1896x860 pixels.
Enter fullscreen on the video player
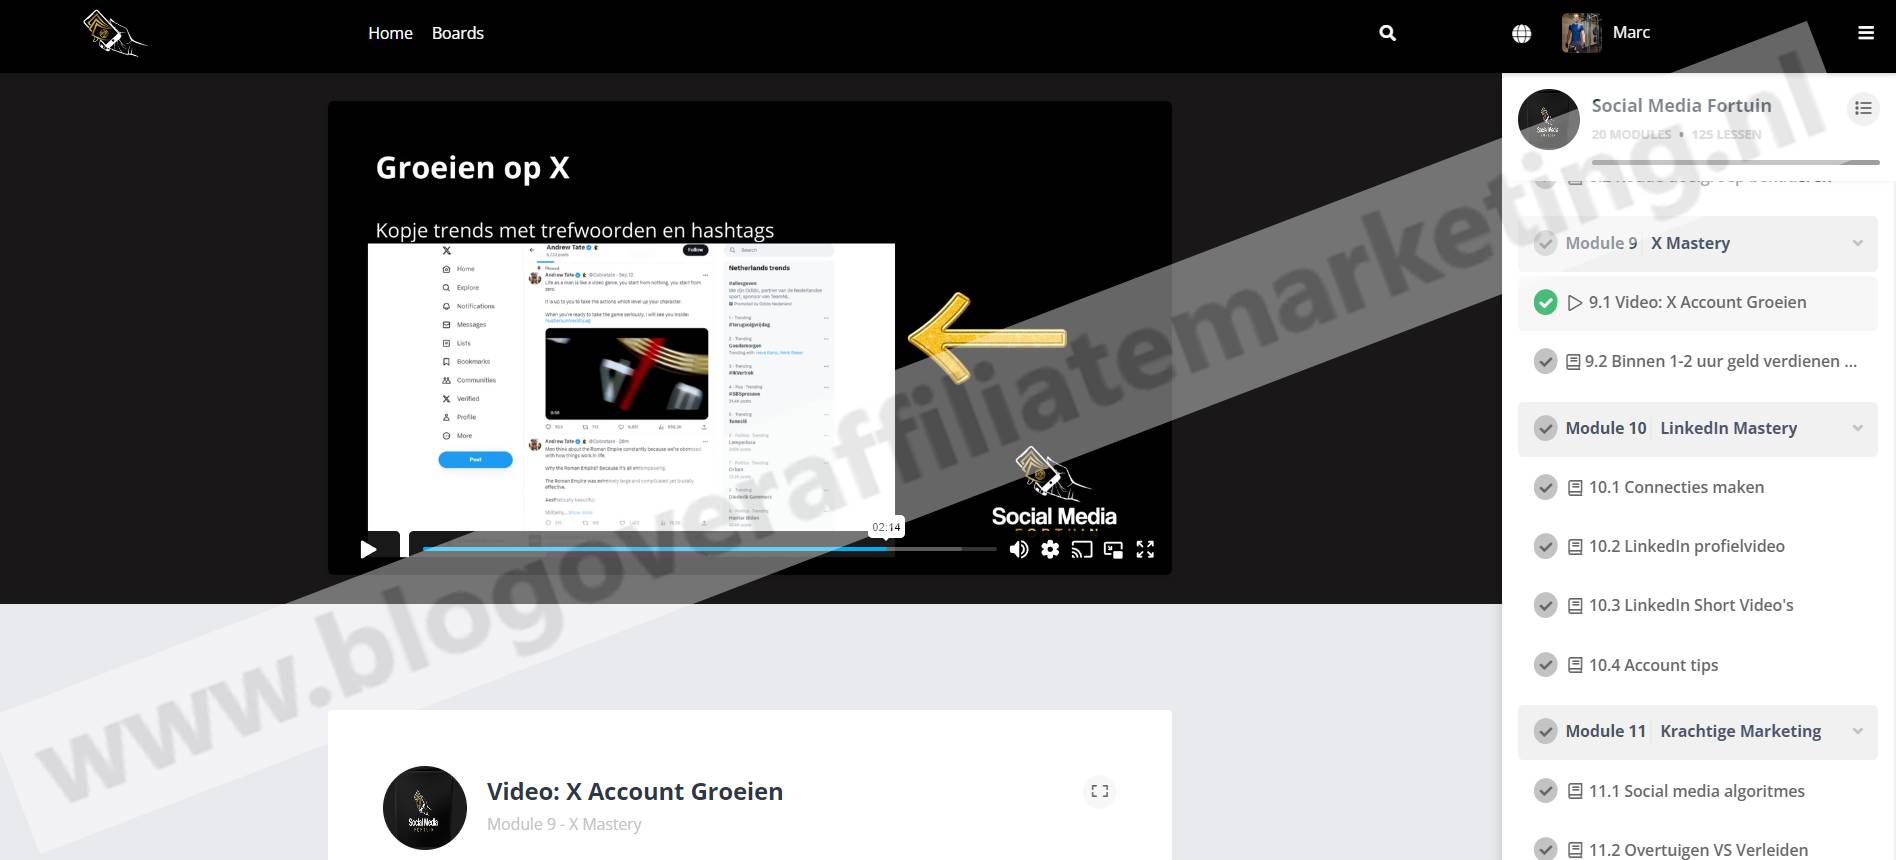pyautogui.click(x=1145, y=549)
